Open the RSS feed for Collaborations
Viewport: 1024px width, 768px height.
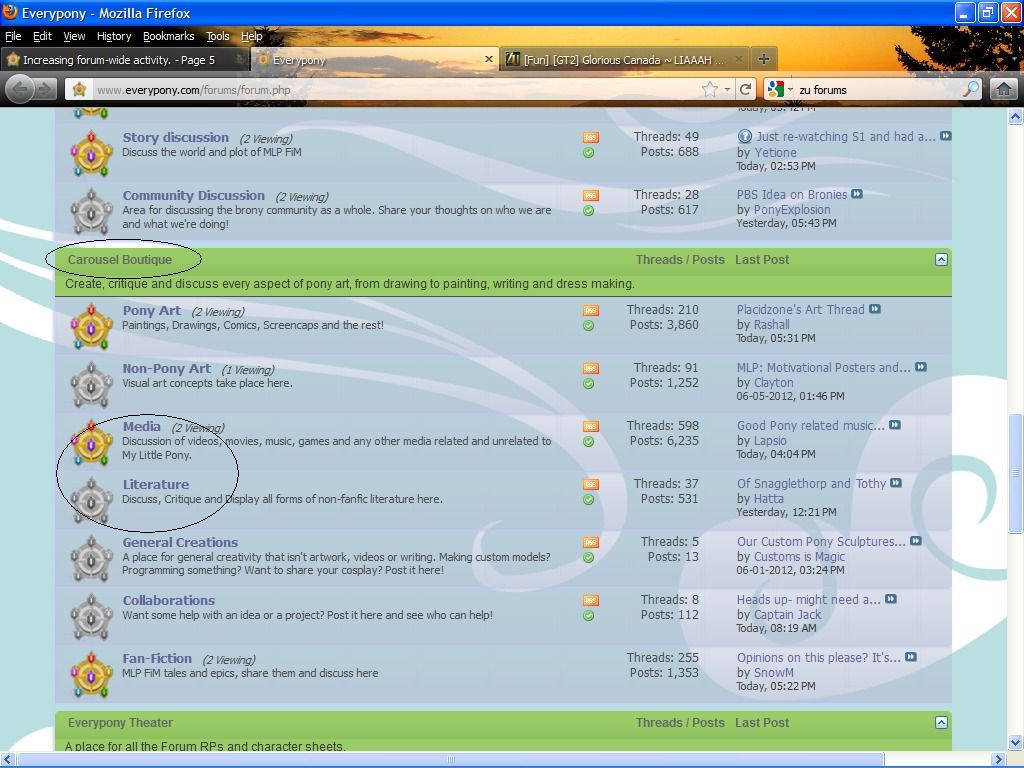click(590, 600)
